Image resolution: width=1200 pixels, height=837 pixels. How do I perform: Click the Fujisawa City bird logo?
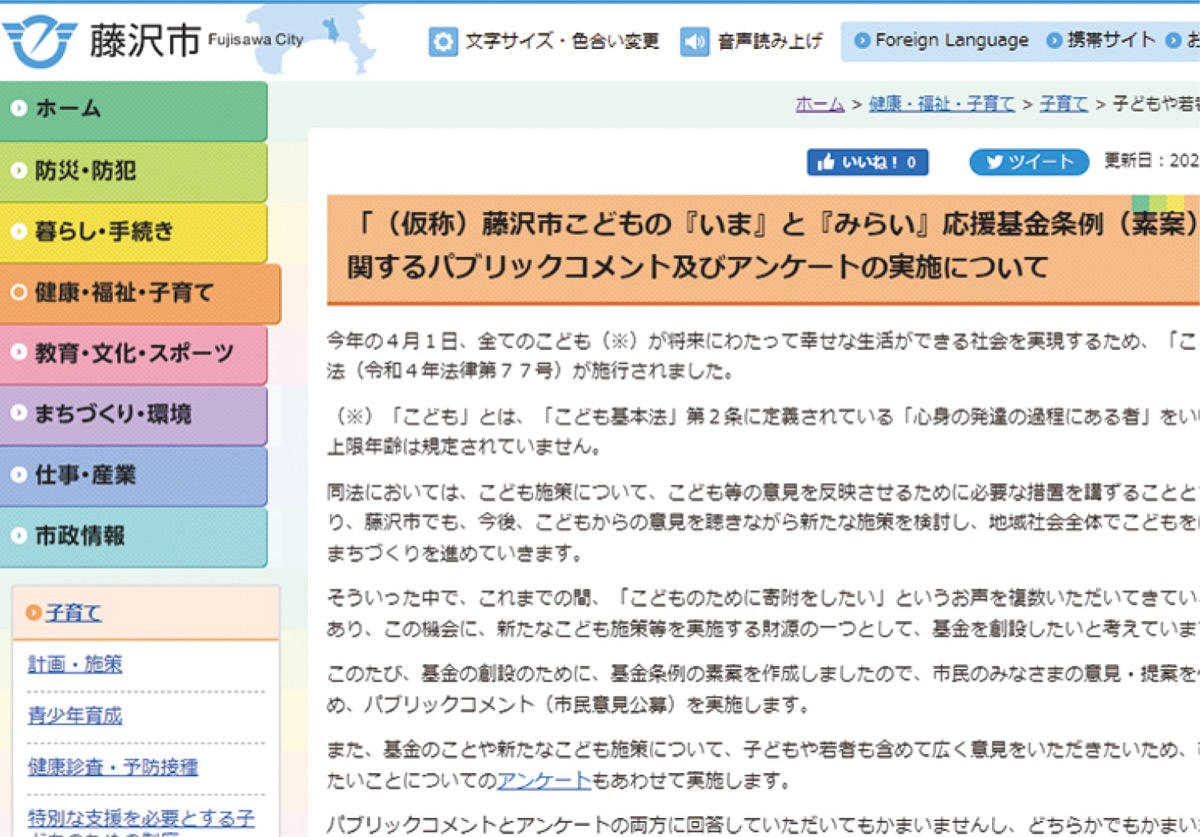tap(40, 40)
